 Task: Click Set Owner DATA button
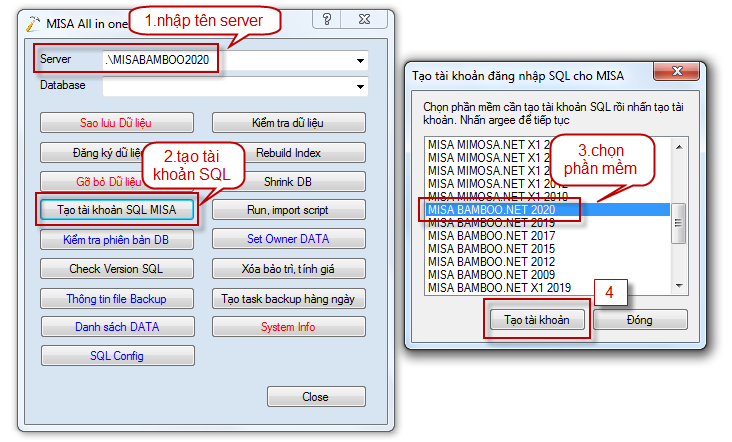click(289, 239)
